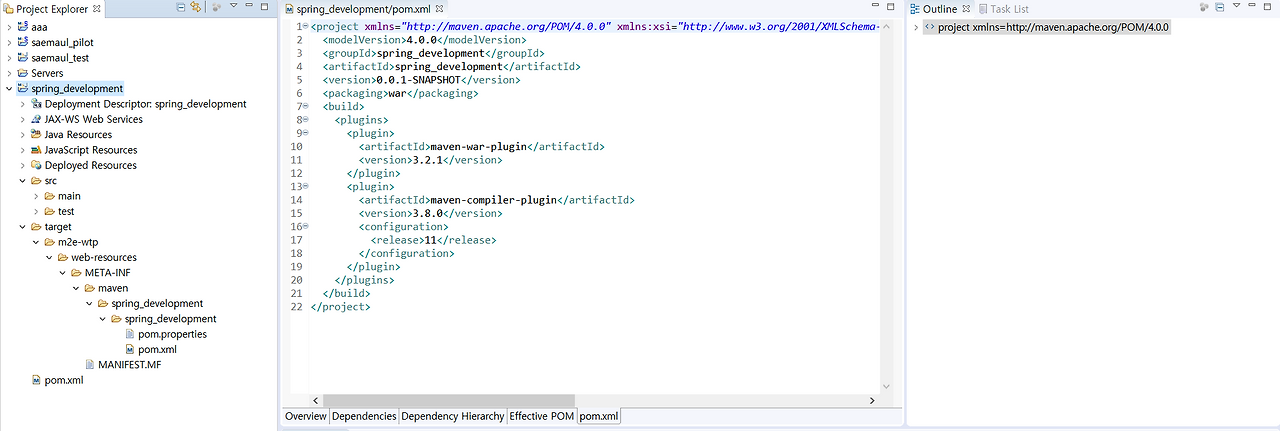Image resolution: width=1280 pixels, height=431 pixels.
Task: Expand Deployed Resources
Action: pyautogui.click(x=22, y=165)
